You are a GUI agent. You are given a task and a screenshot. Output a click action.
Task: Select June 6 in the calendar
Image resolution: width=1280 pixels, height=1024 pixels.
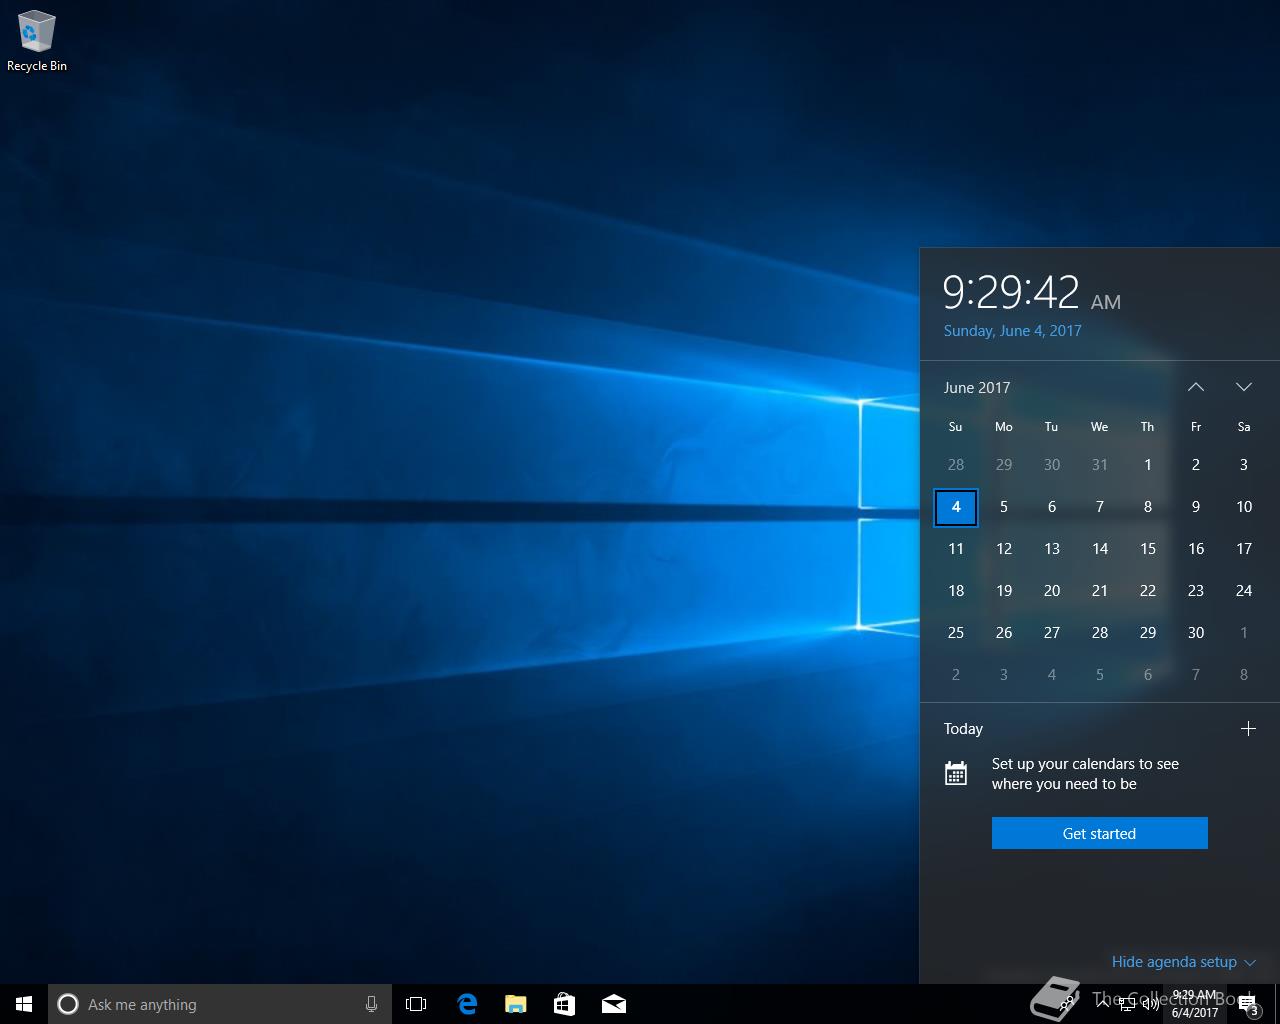click(x=1052, y=507)
